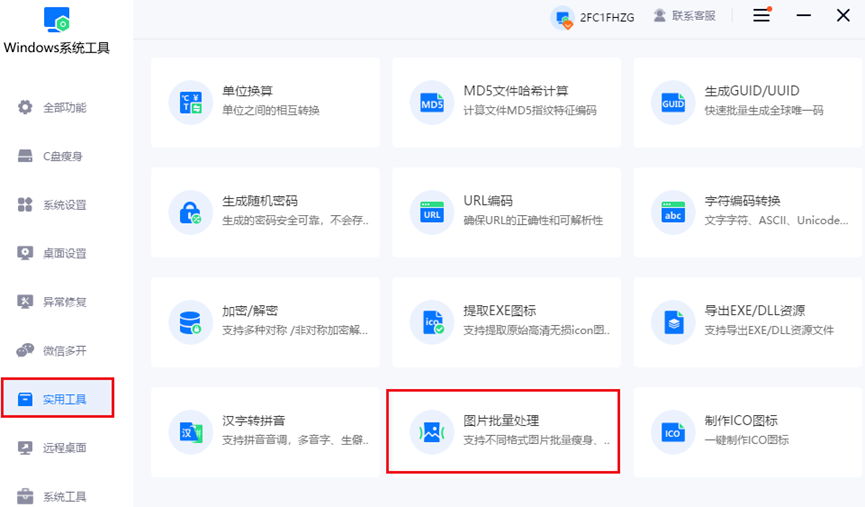
Task: Click the Windows系统工具 app logo
Action: coord(57,19)
